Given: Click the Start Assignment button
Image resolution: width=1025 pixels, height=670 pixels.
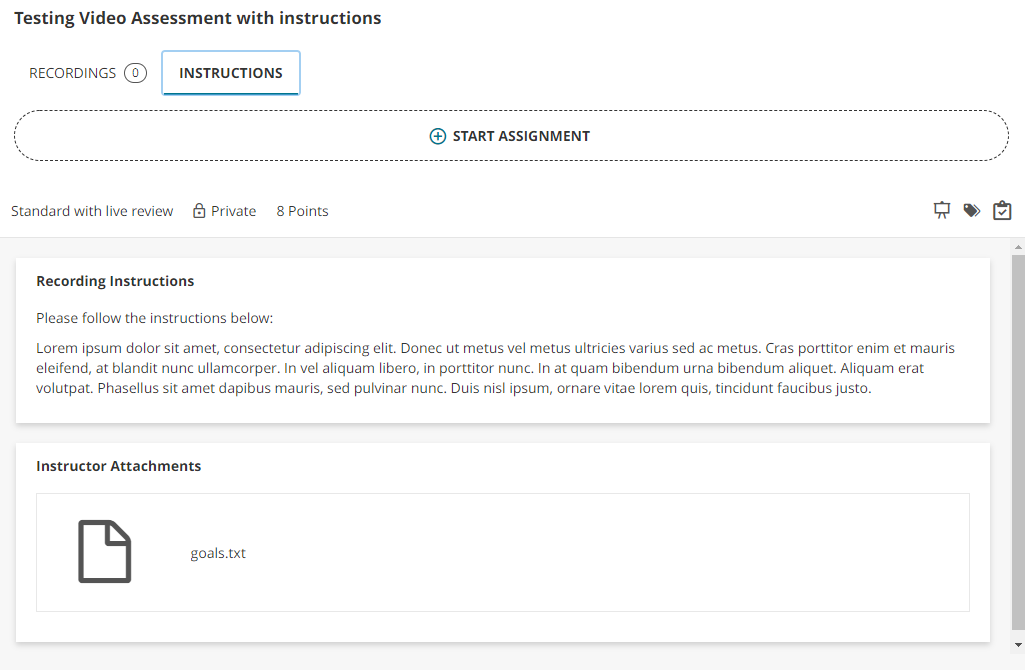Looking at the screenshot, I should click(510, 135).
